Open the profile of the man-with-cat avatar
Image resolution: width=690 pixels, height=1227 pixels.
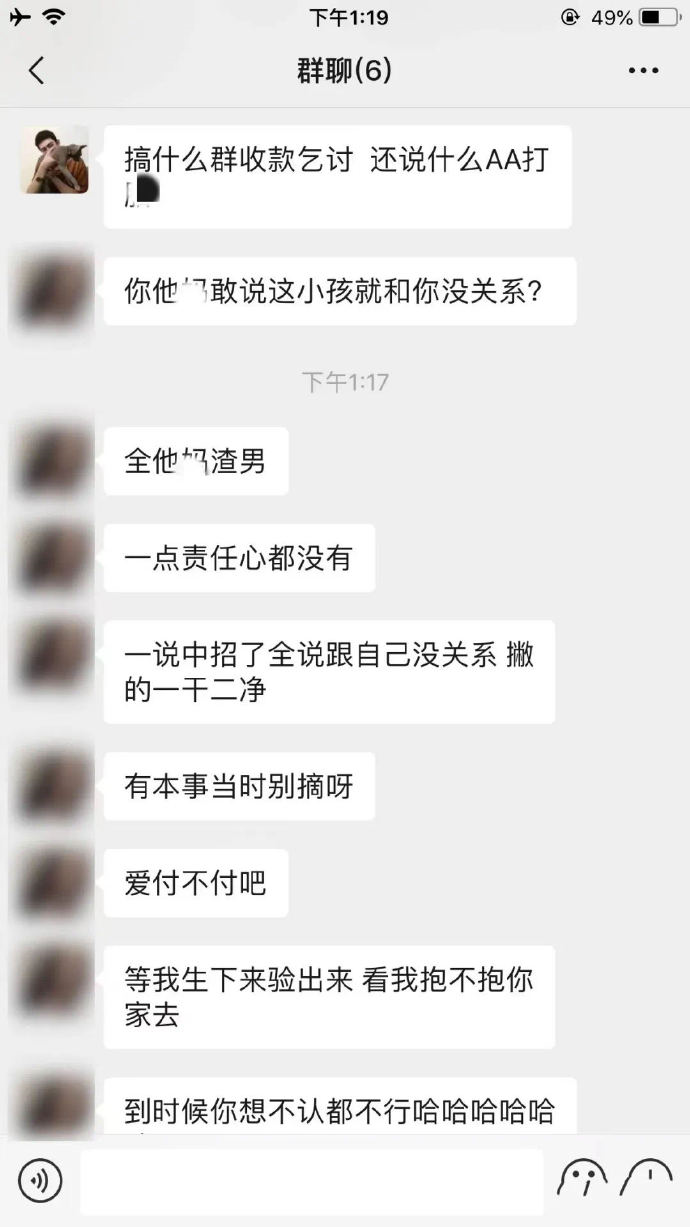click(55, 160)
